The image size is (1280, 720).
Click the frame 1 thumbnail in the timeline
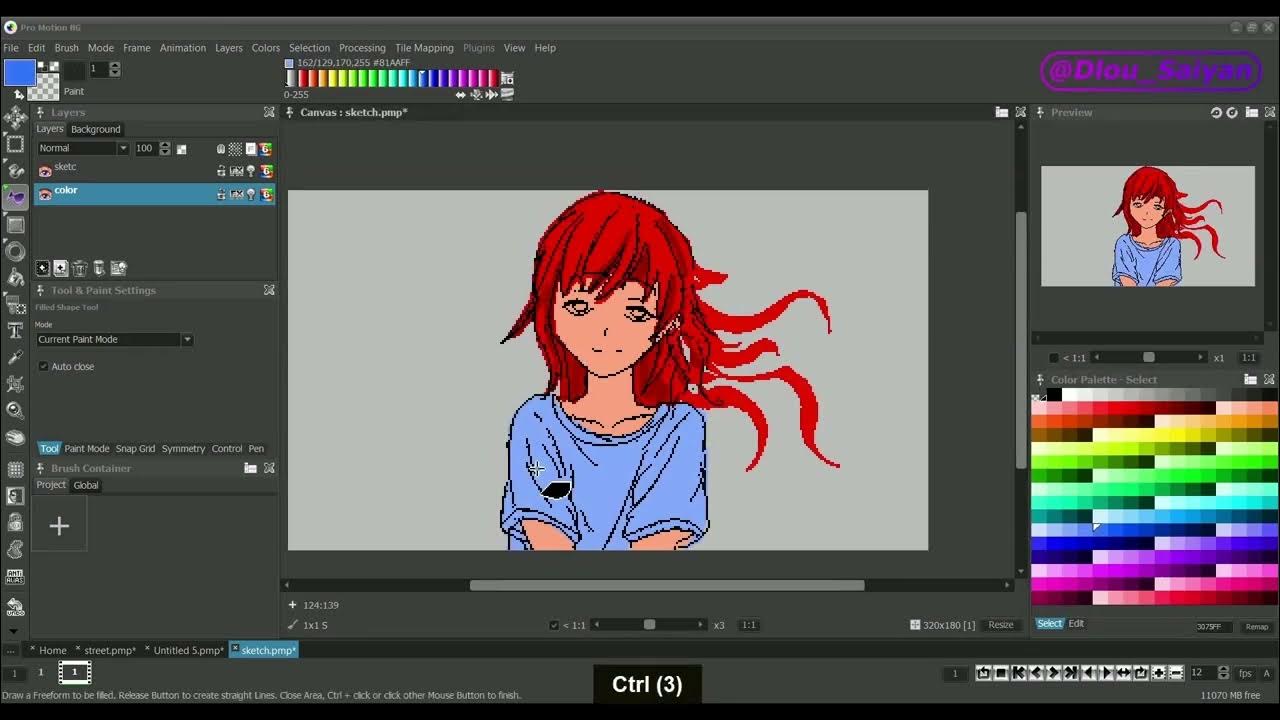(74, 672)
